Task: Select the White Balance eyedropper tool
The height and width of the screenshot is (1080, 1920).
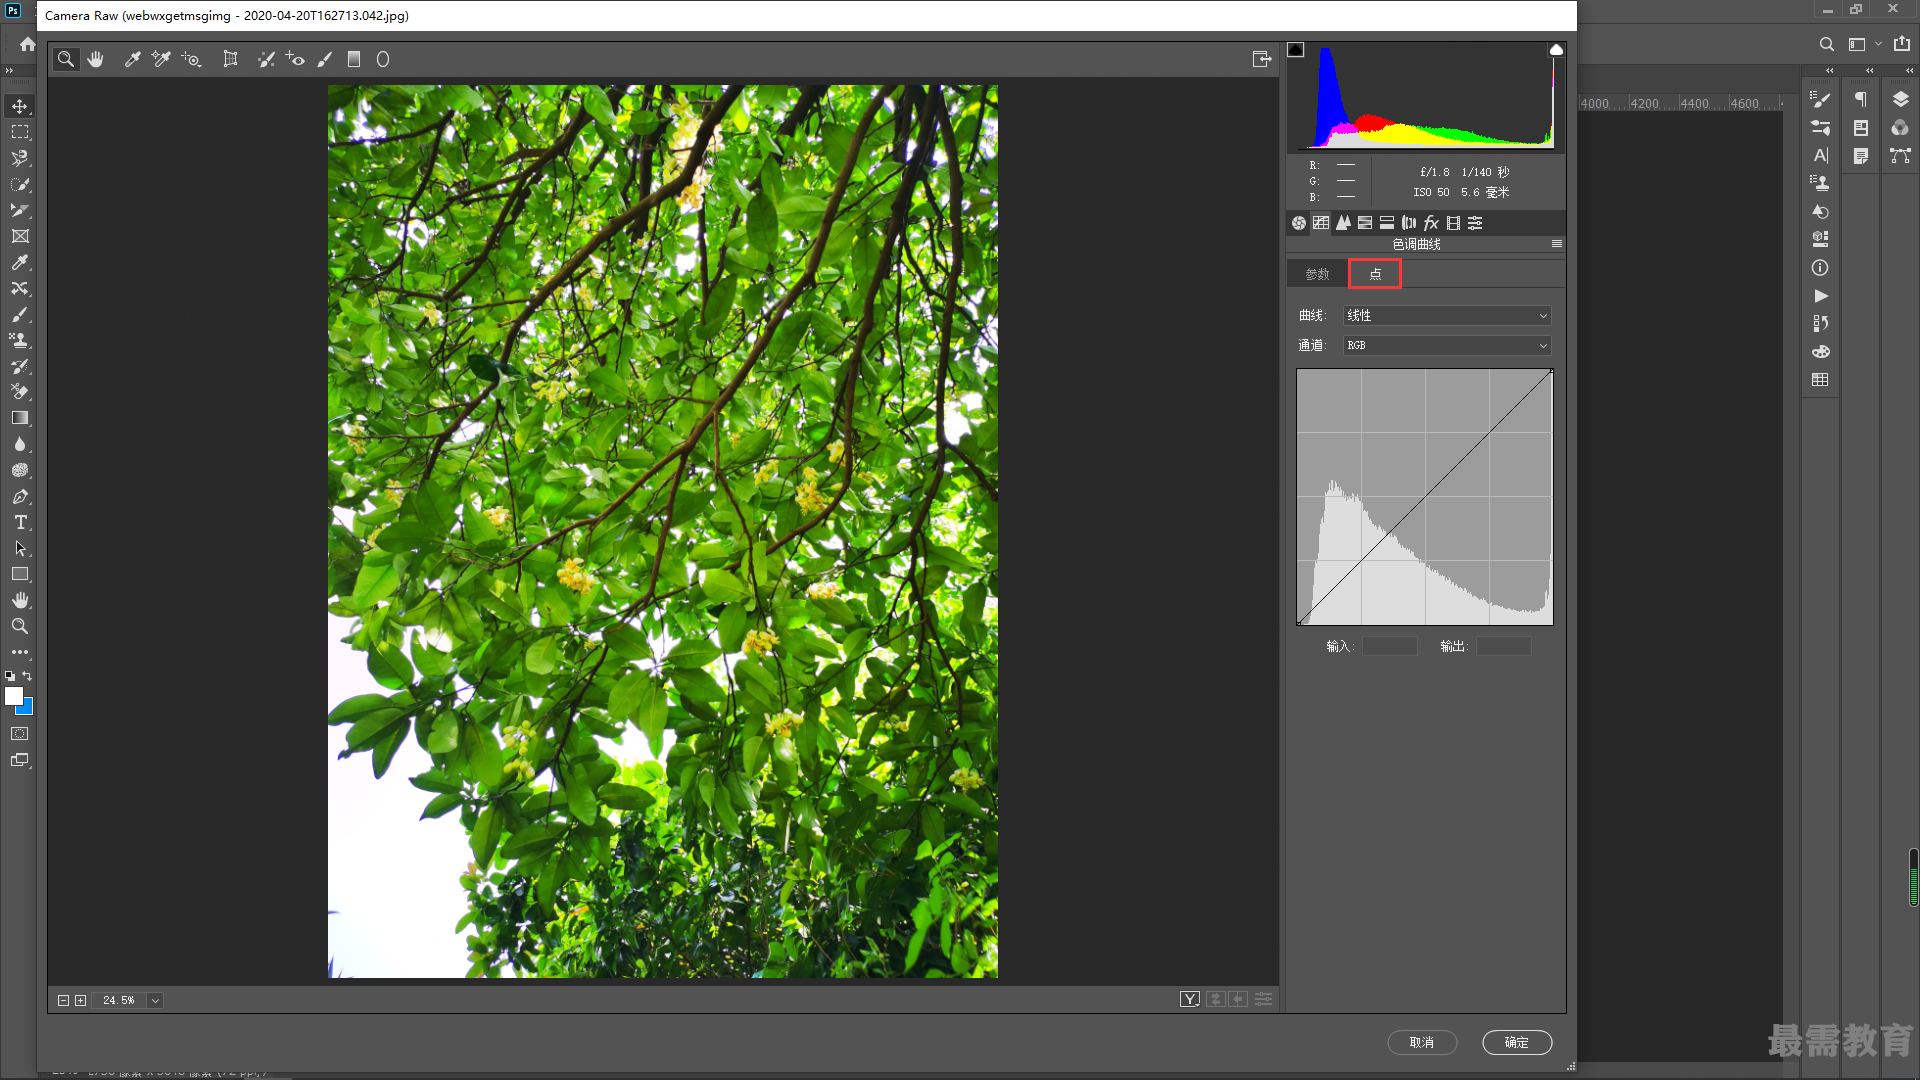Action: point(132,60)
